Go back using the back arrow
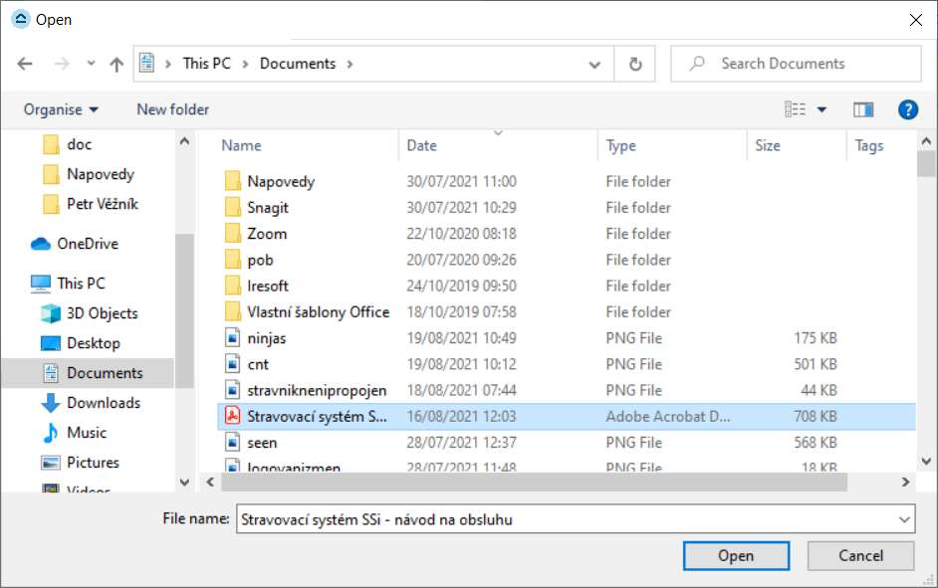 coord(25,63)
